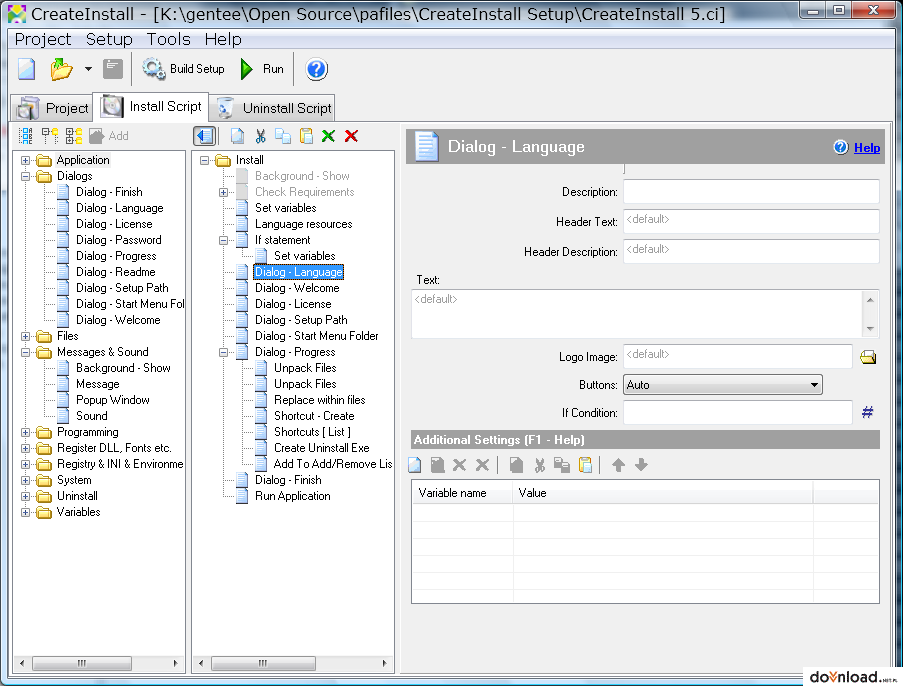Select Language resources in the script tree
The height and width of the screenshot is (686, 903).
(303, 224)
